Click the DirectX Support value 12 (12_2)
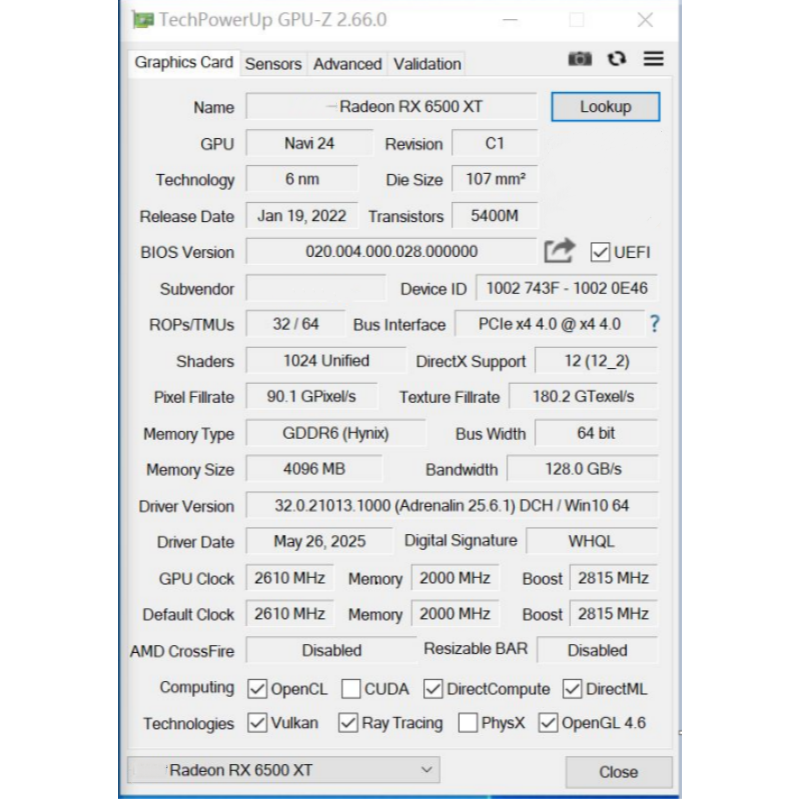 coord(596,360)
